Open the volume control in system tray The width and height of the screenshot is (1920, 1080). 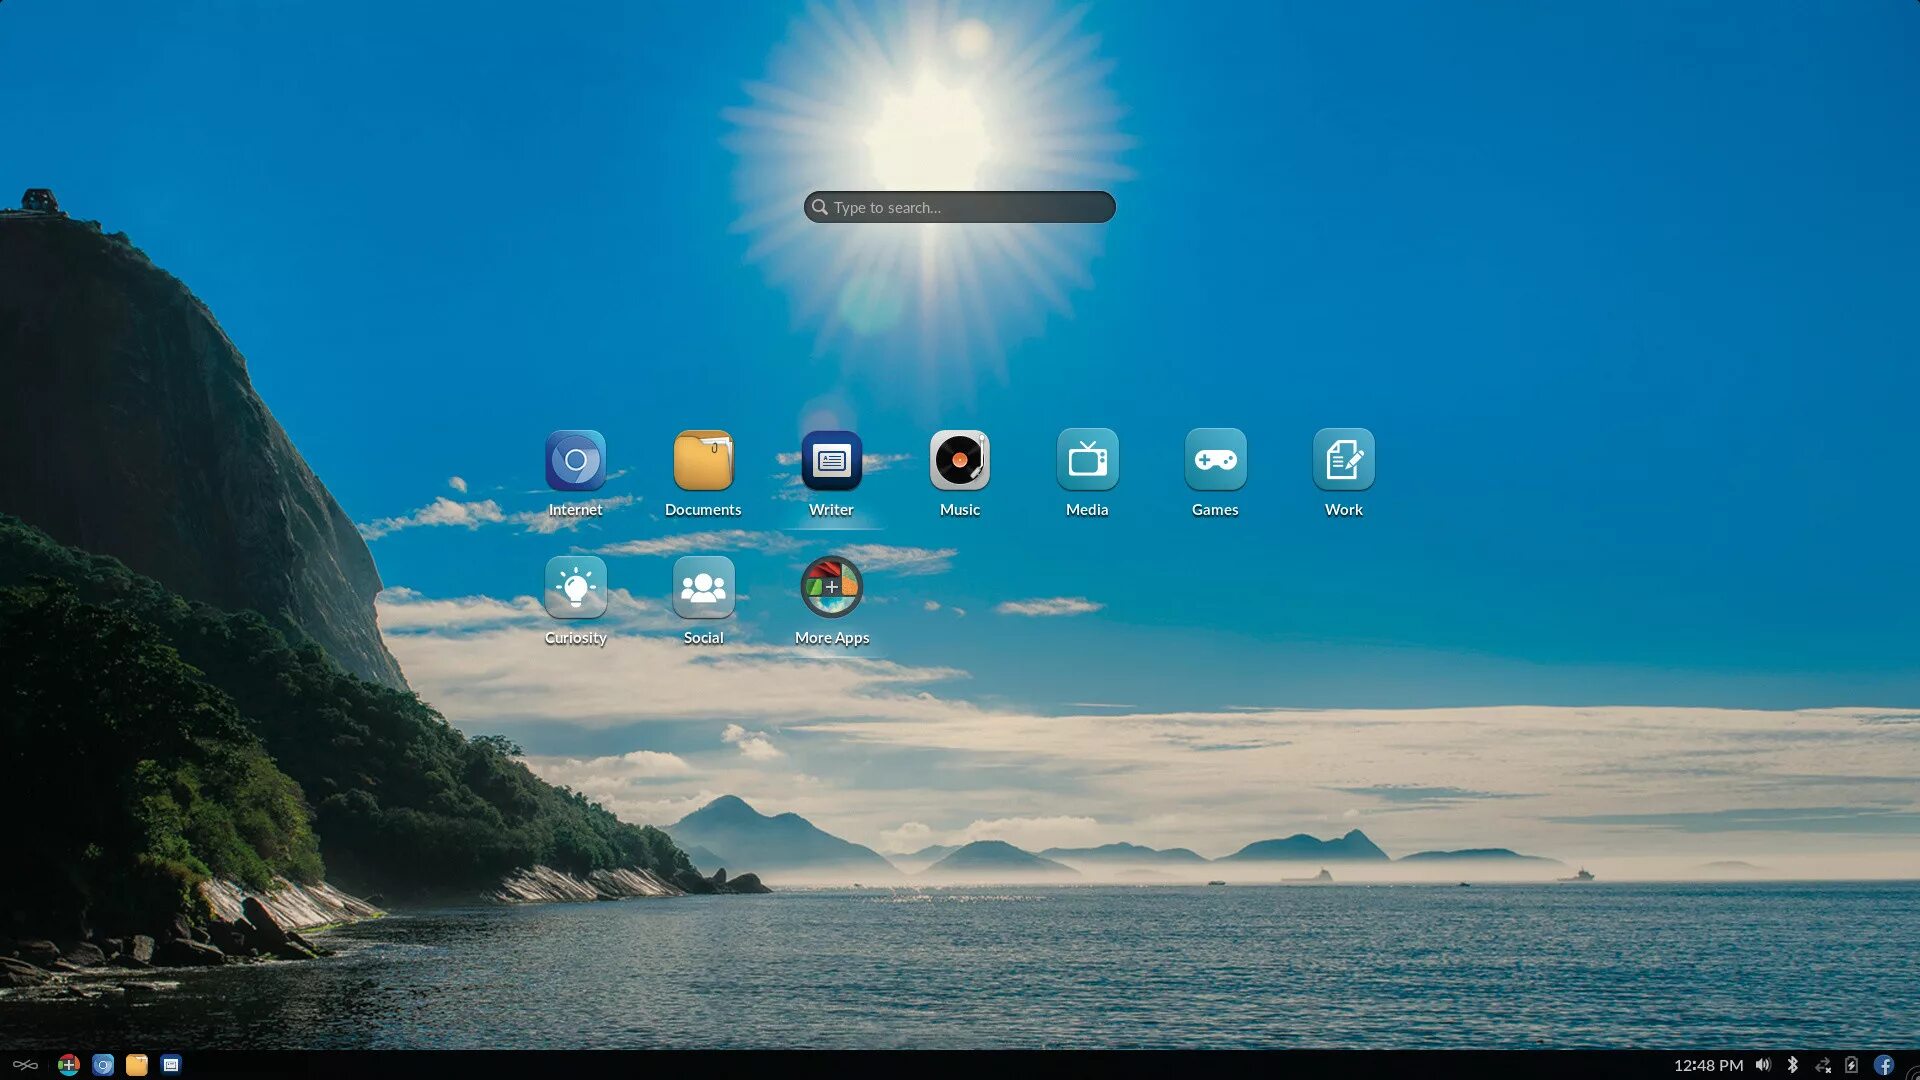click(1763, 1065)
